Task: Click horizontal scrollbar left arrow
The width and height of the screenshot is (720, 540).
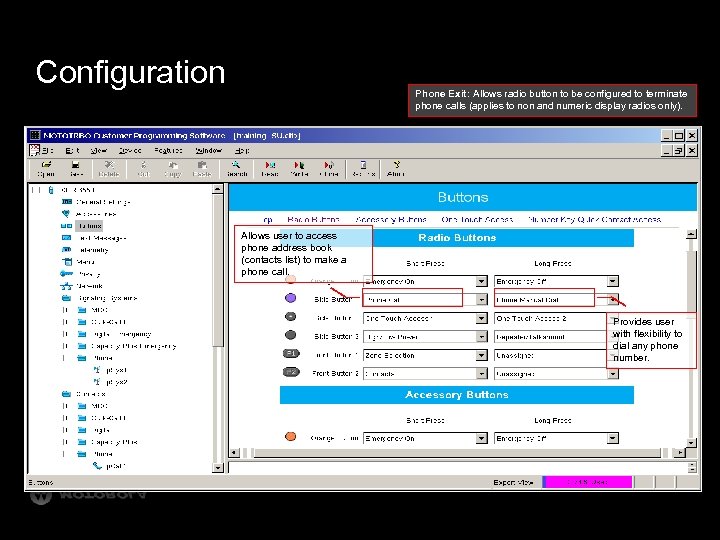Action: coord(234,453)
